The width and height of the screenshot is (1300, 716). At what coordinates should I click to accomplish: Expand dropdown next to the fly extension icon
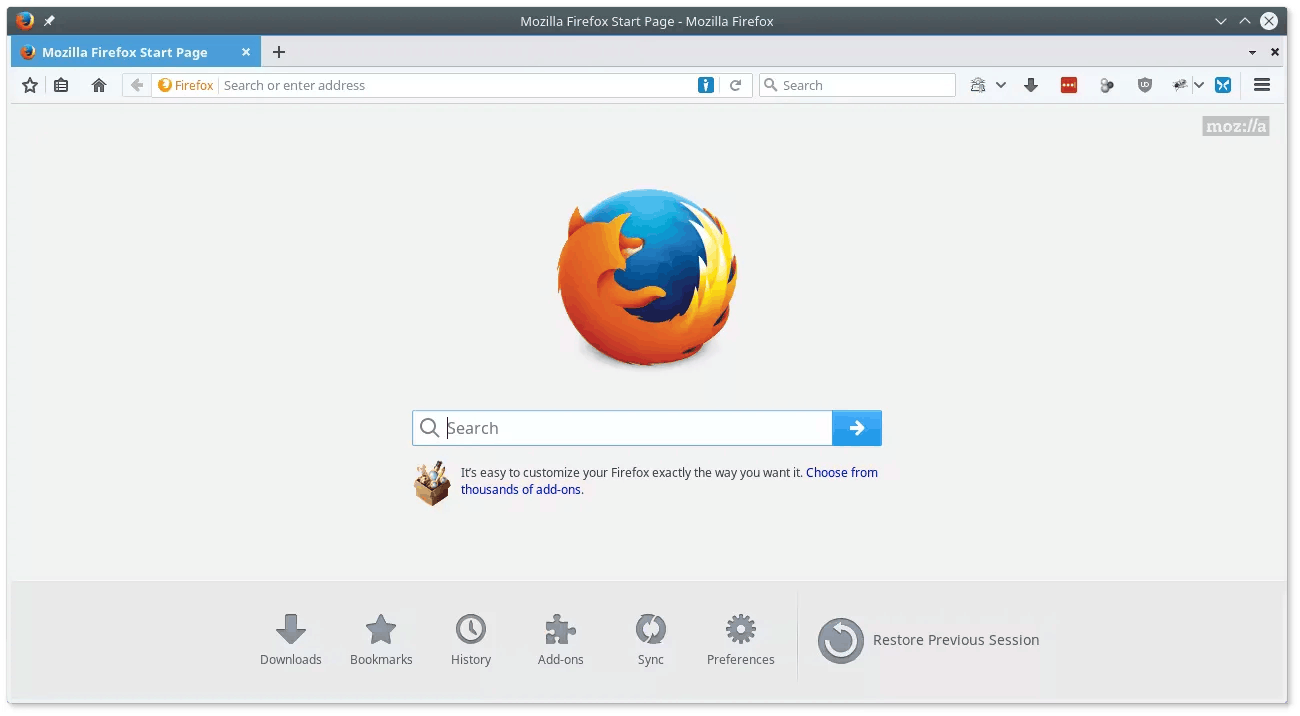(1199, 85)
